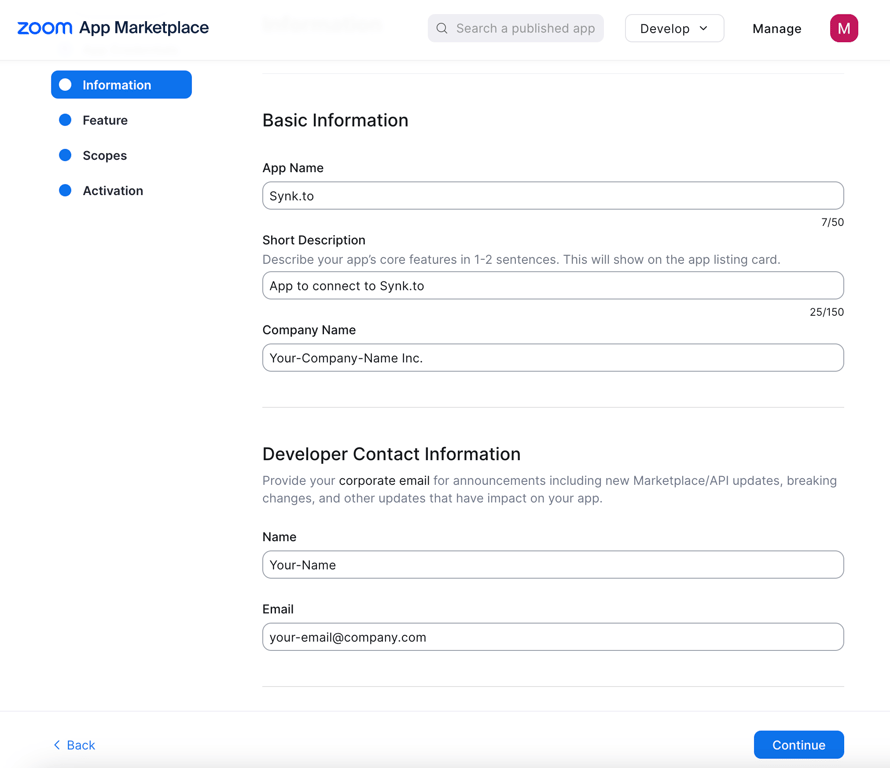The height and width of the screenshot is (768, 890).
Task: Open the user profile avatar M
Action: pyautogui.click(x=843, y=28)
